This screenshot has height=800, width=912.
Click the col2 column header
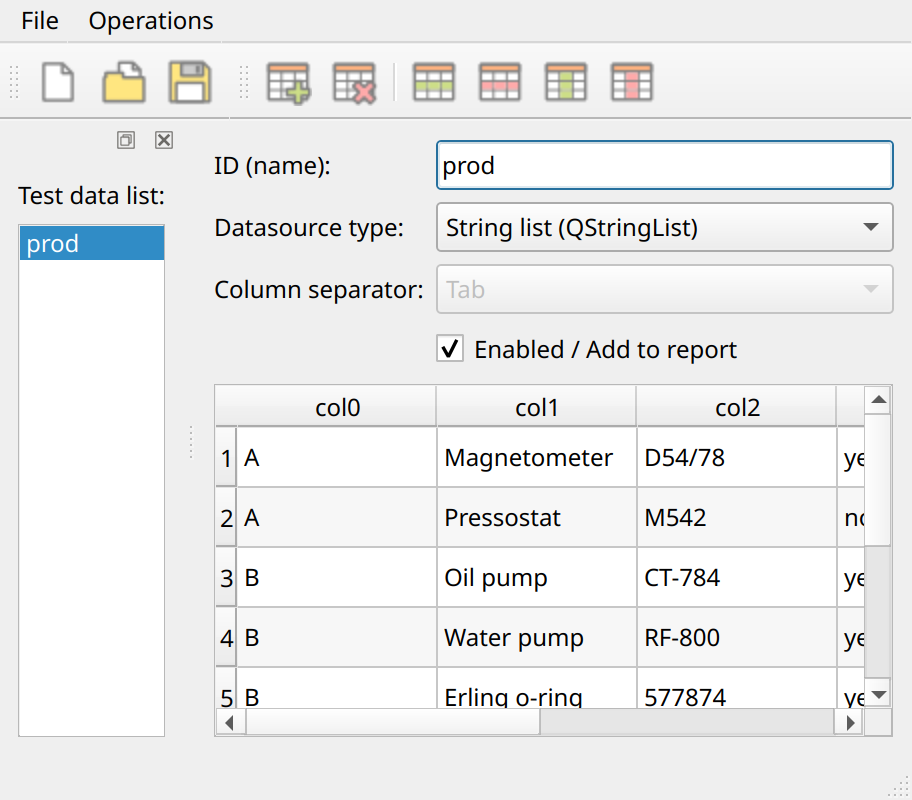(x=736, y=407)
